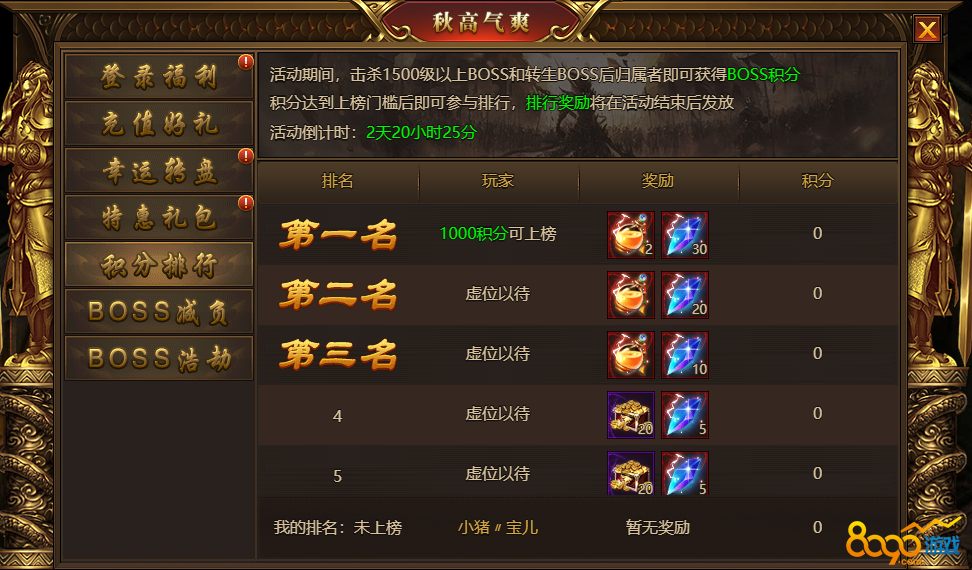The width and height of the screenshot is (972, 570).
Task: Click rank 5's gold treasure chest icon
Action: pos(630,473)
